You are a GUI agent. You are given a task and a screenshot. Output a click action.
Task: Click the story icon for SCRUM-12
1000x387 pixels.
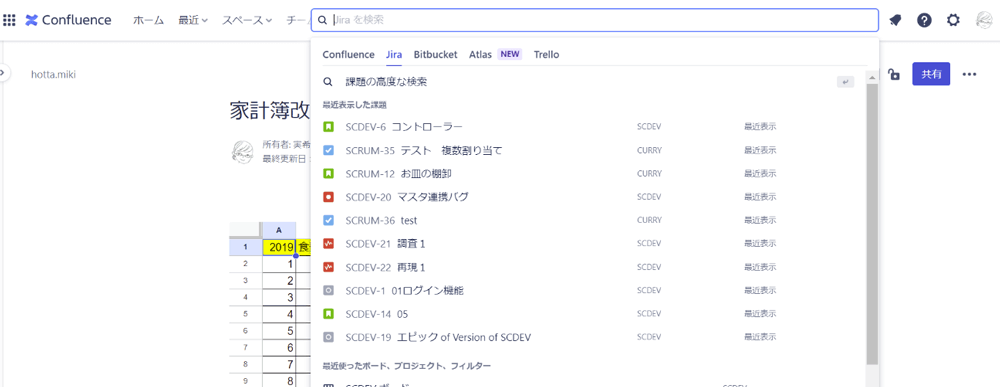pyautogui.click(x=328, y=173)
